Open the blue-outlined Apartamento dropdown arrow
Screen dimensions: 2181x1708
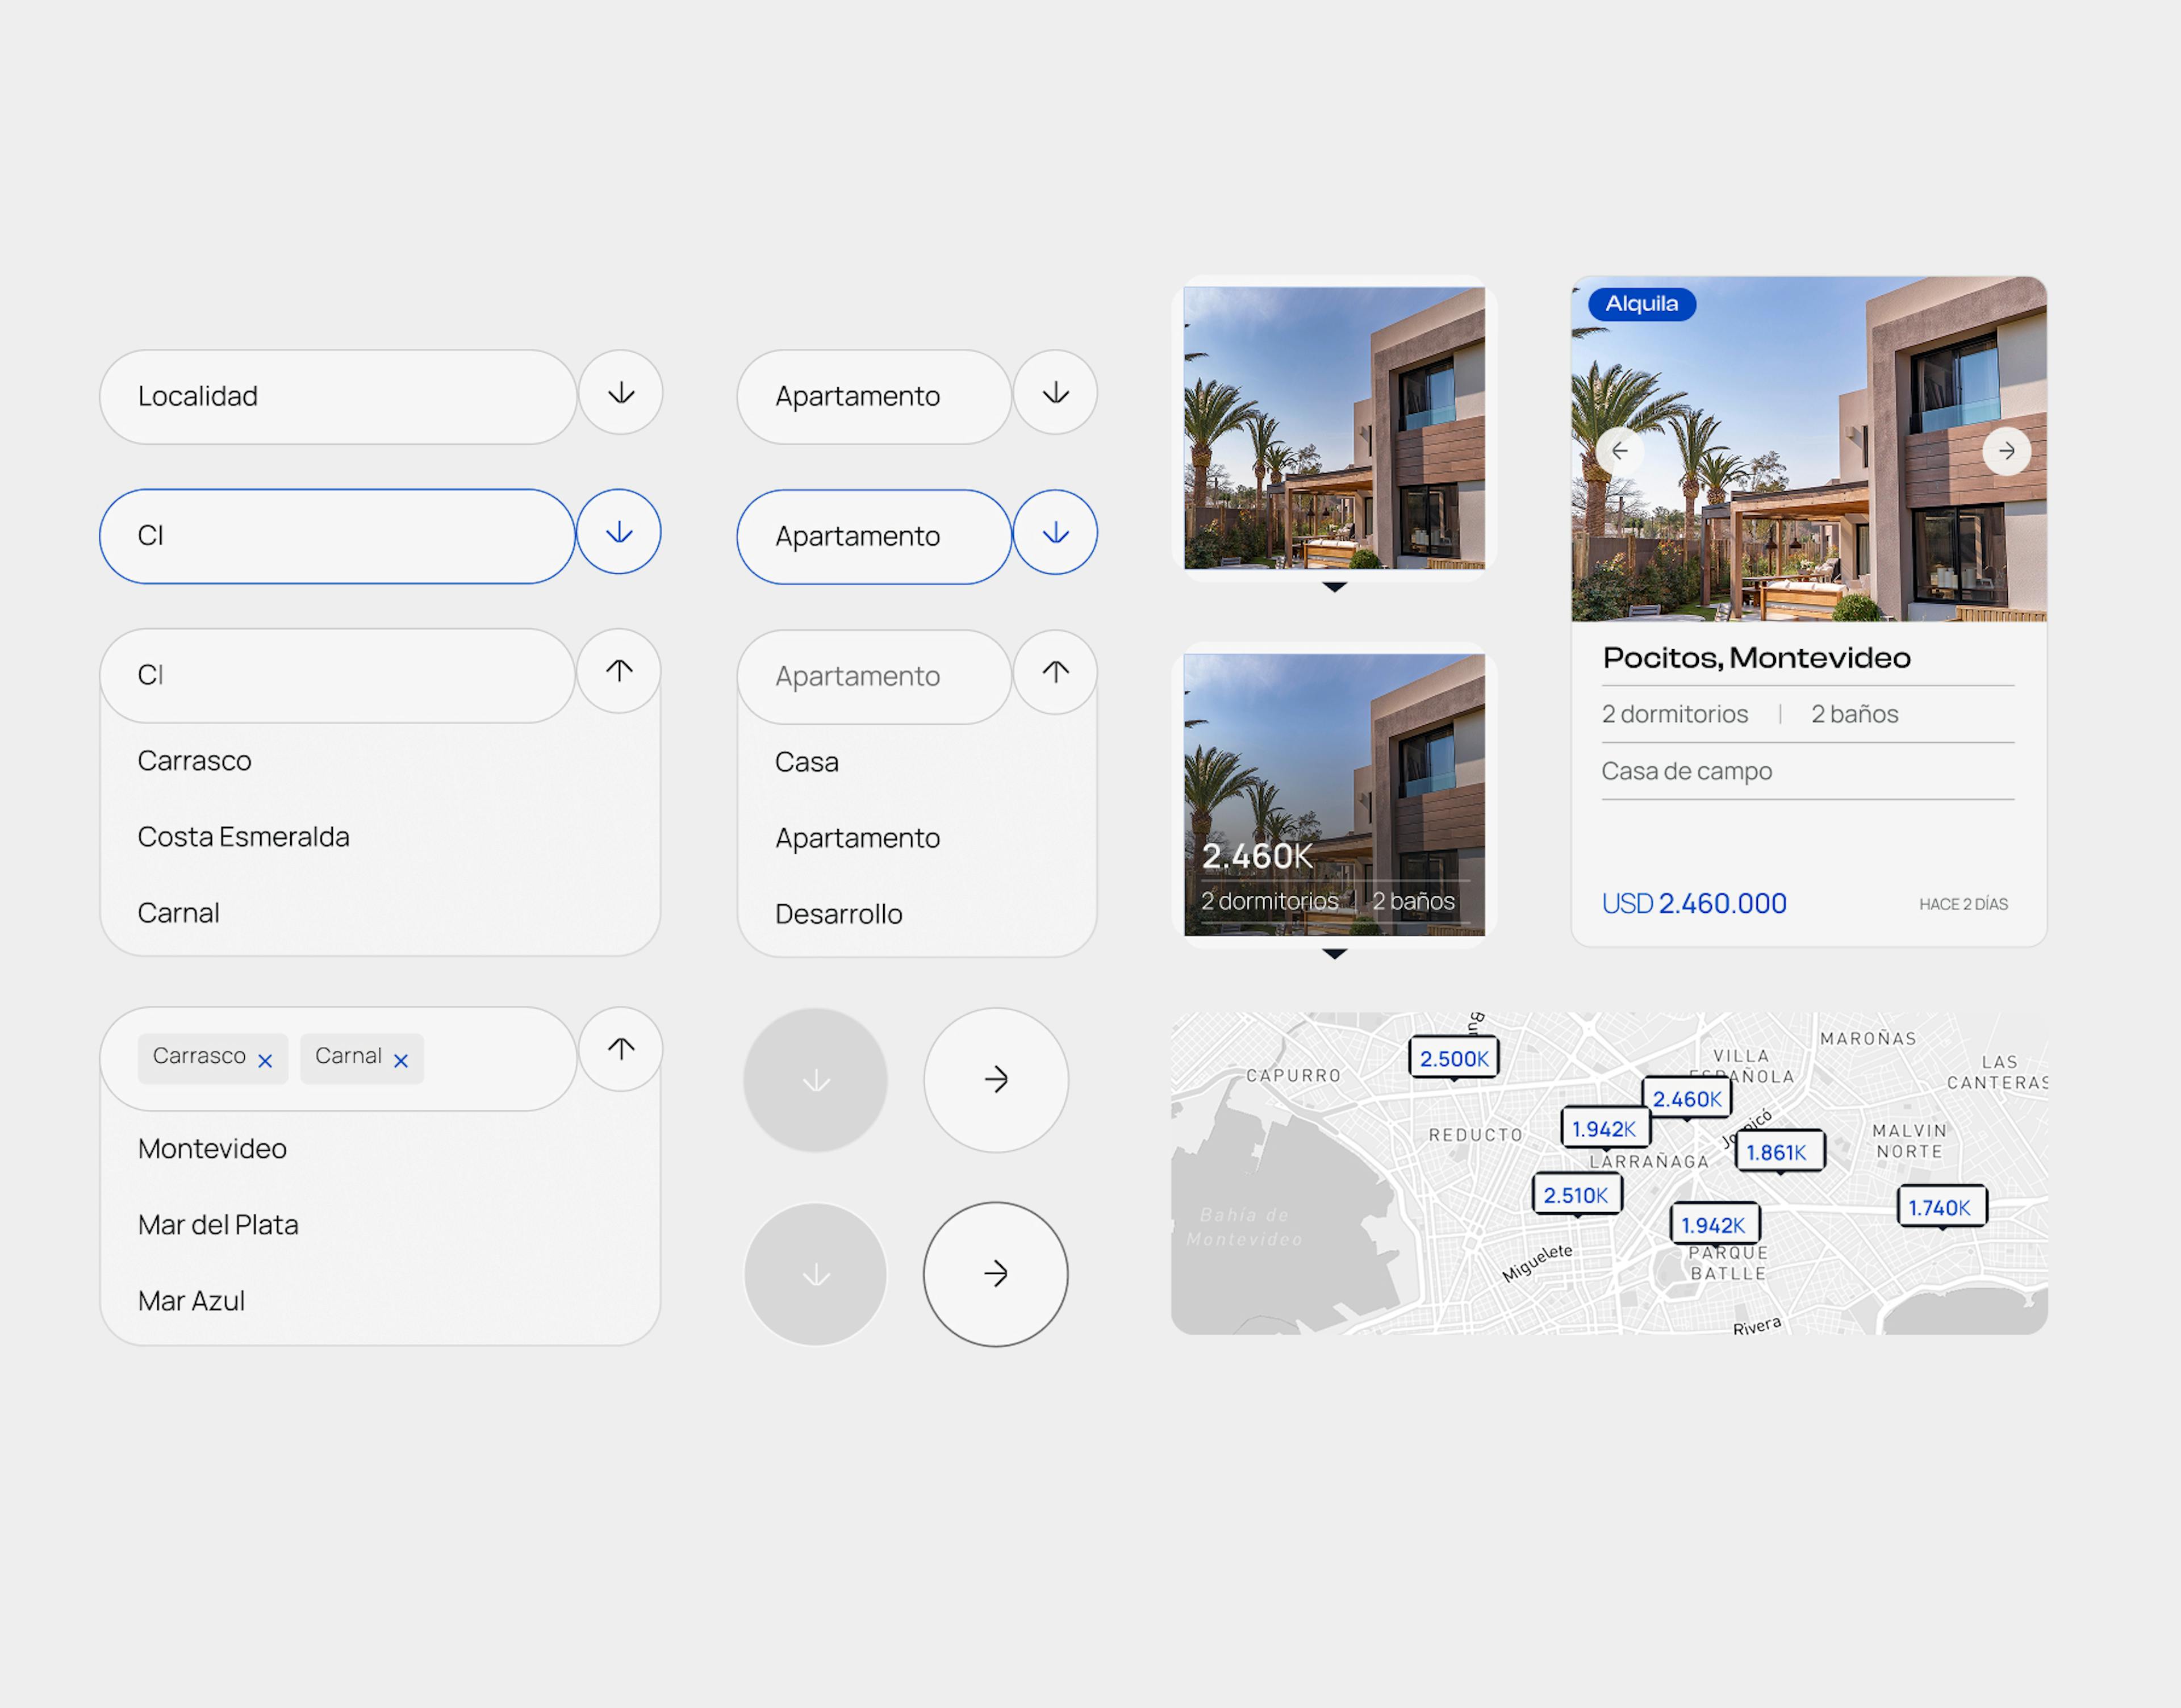1055,532
